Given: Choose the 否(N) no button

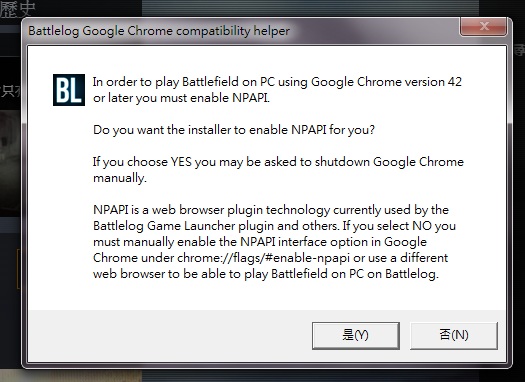Looking at the screenshot, I should coord(454,335).
